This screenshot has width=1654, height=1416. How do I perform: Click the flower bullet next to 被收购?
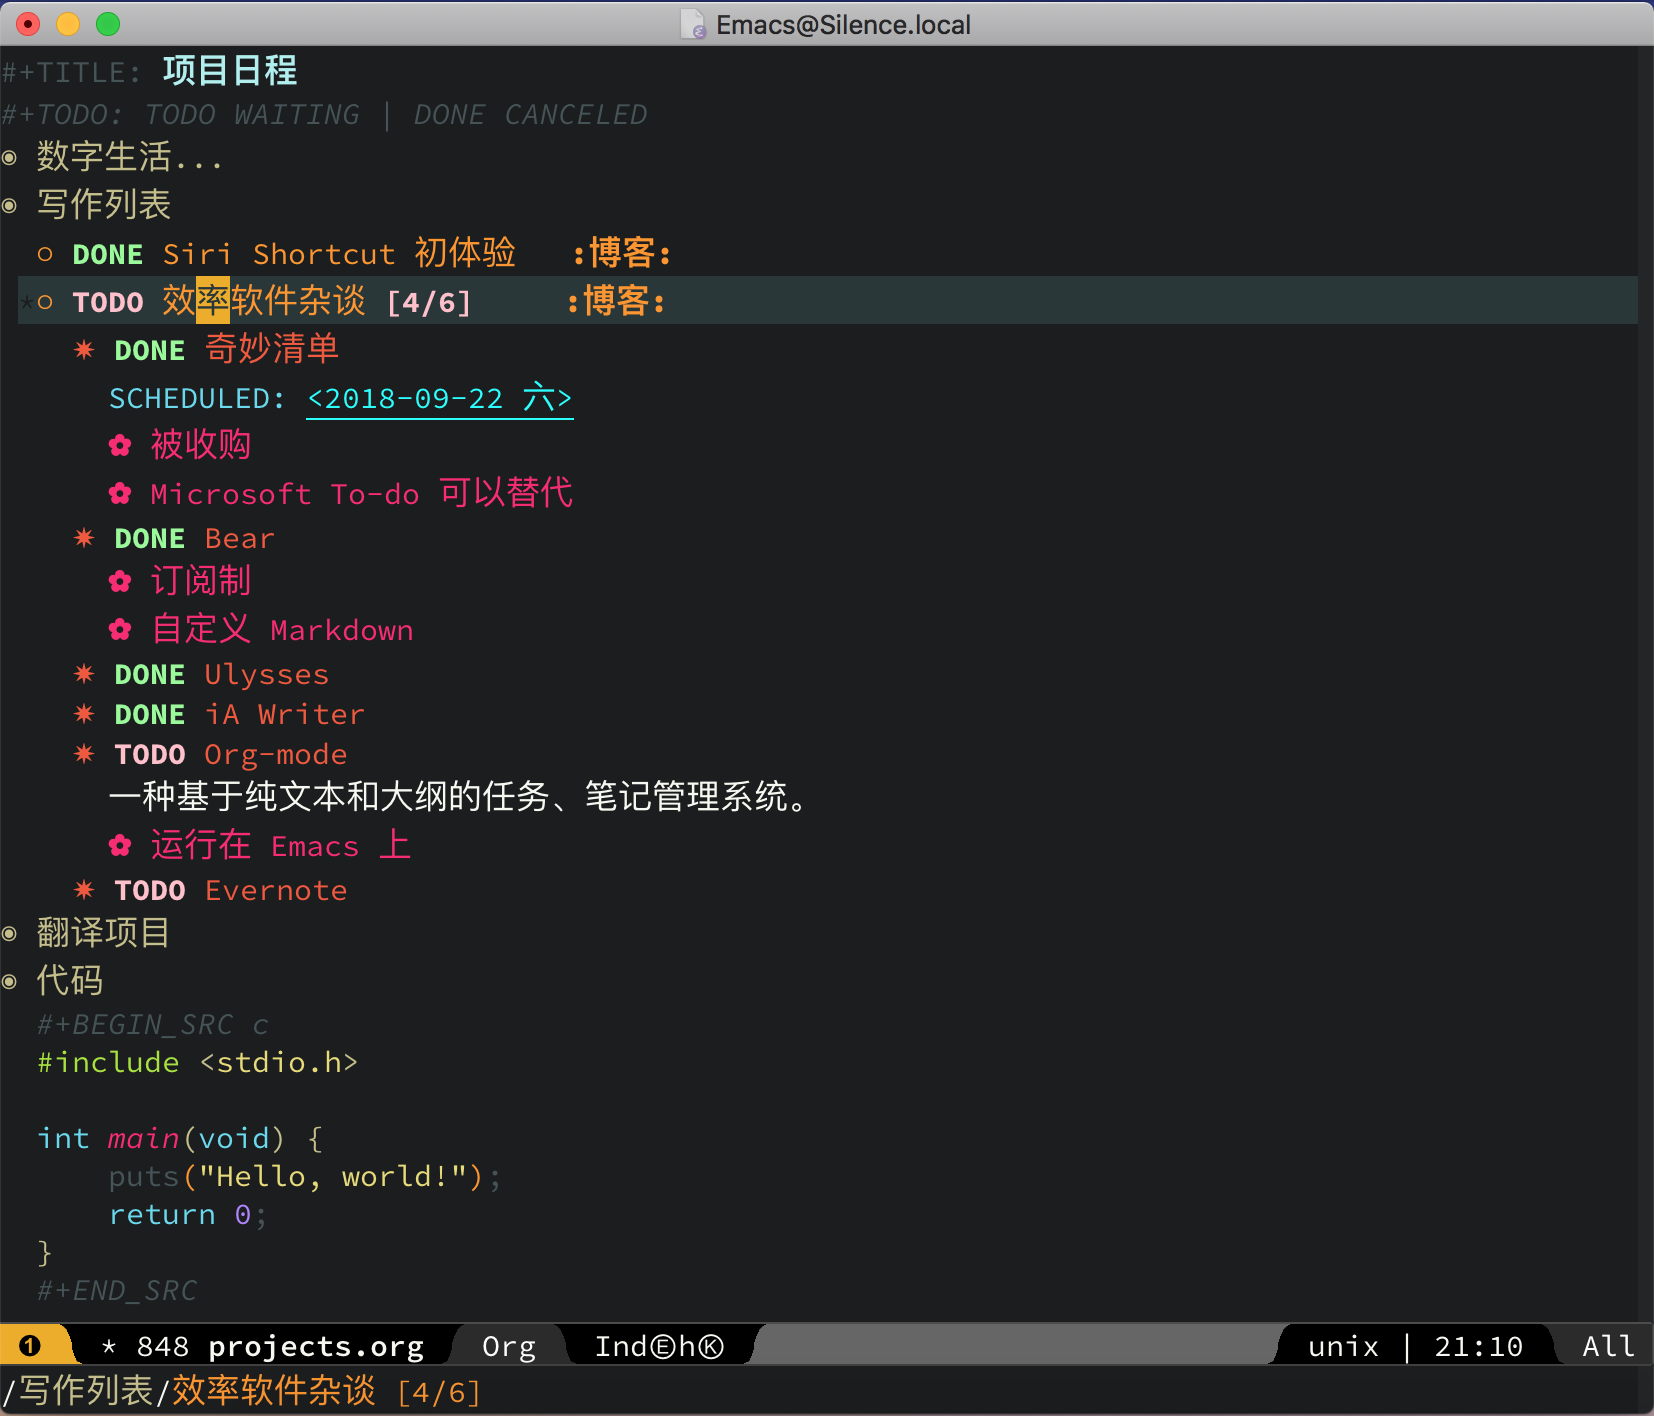120,445
